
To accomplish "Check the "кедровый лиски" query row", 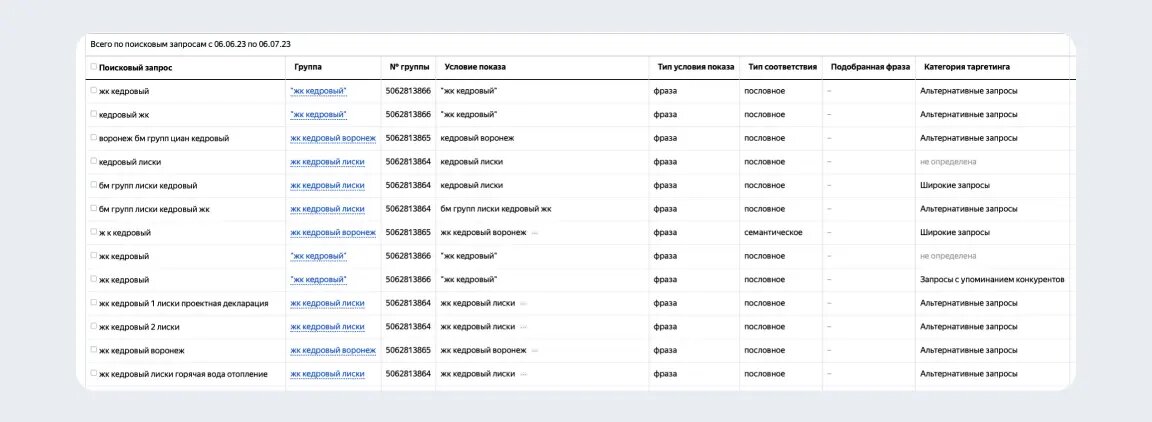I will click(93, 161).
